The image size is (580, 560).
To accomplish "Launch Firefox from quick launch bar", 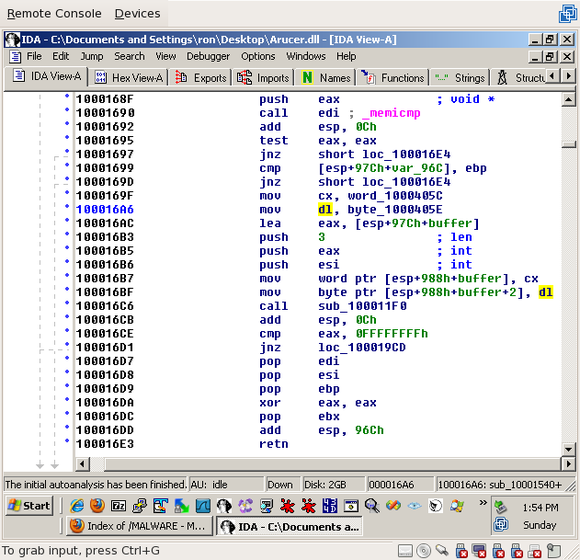I will point(97,506).
